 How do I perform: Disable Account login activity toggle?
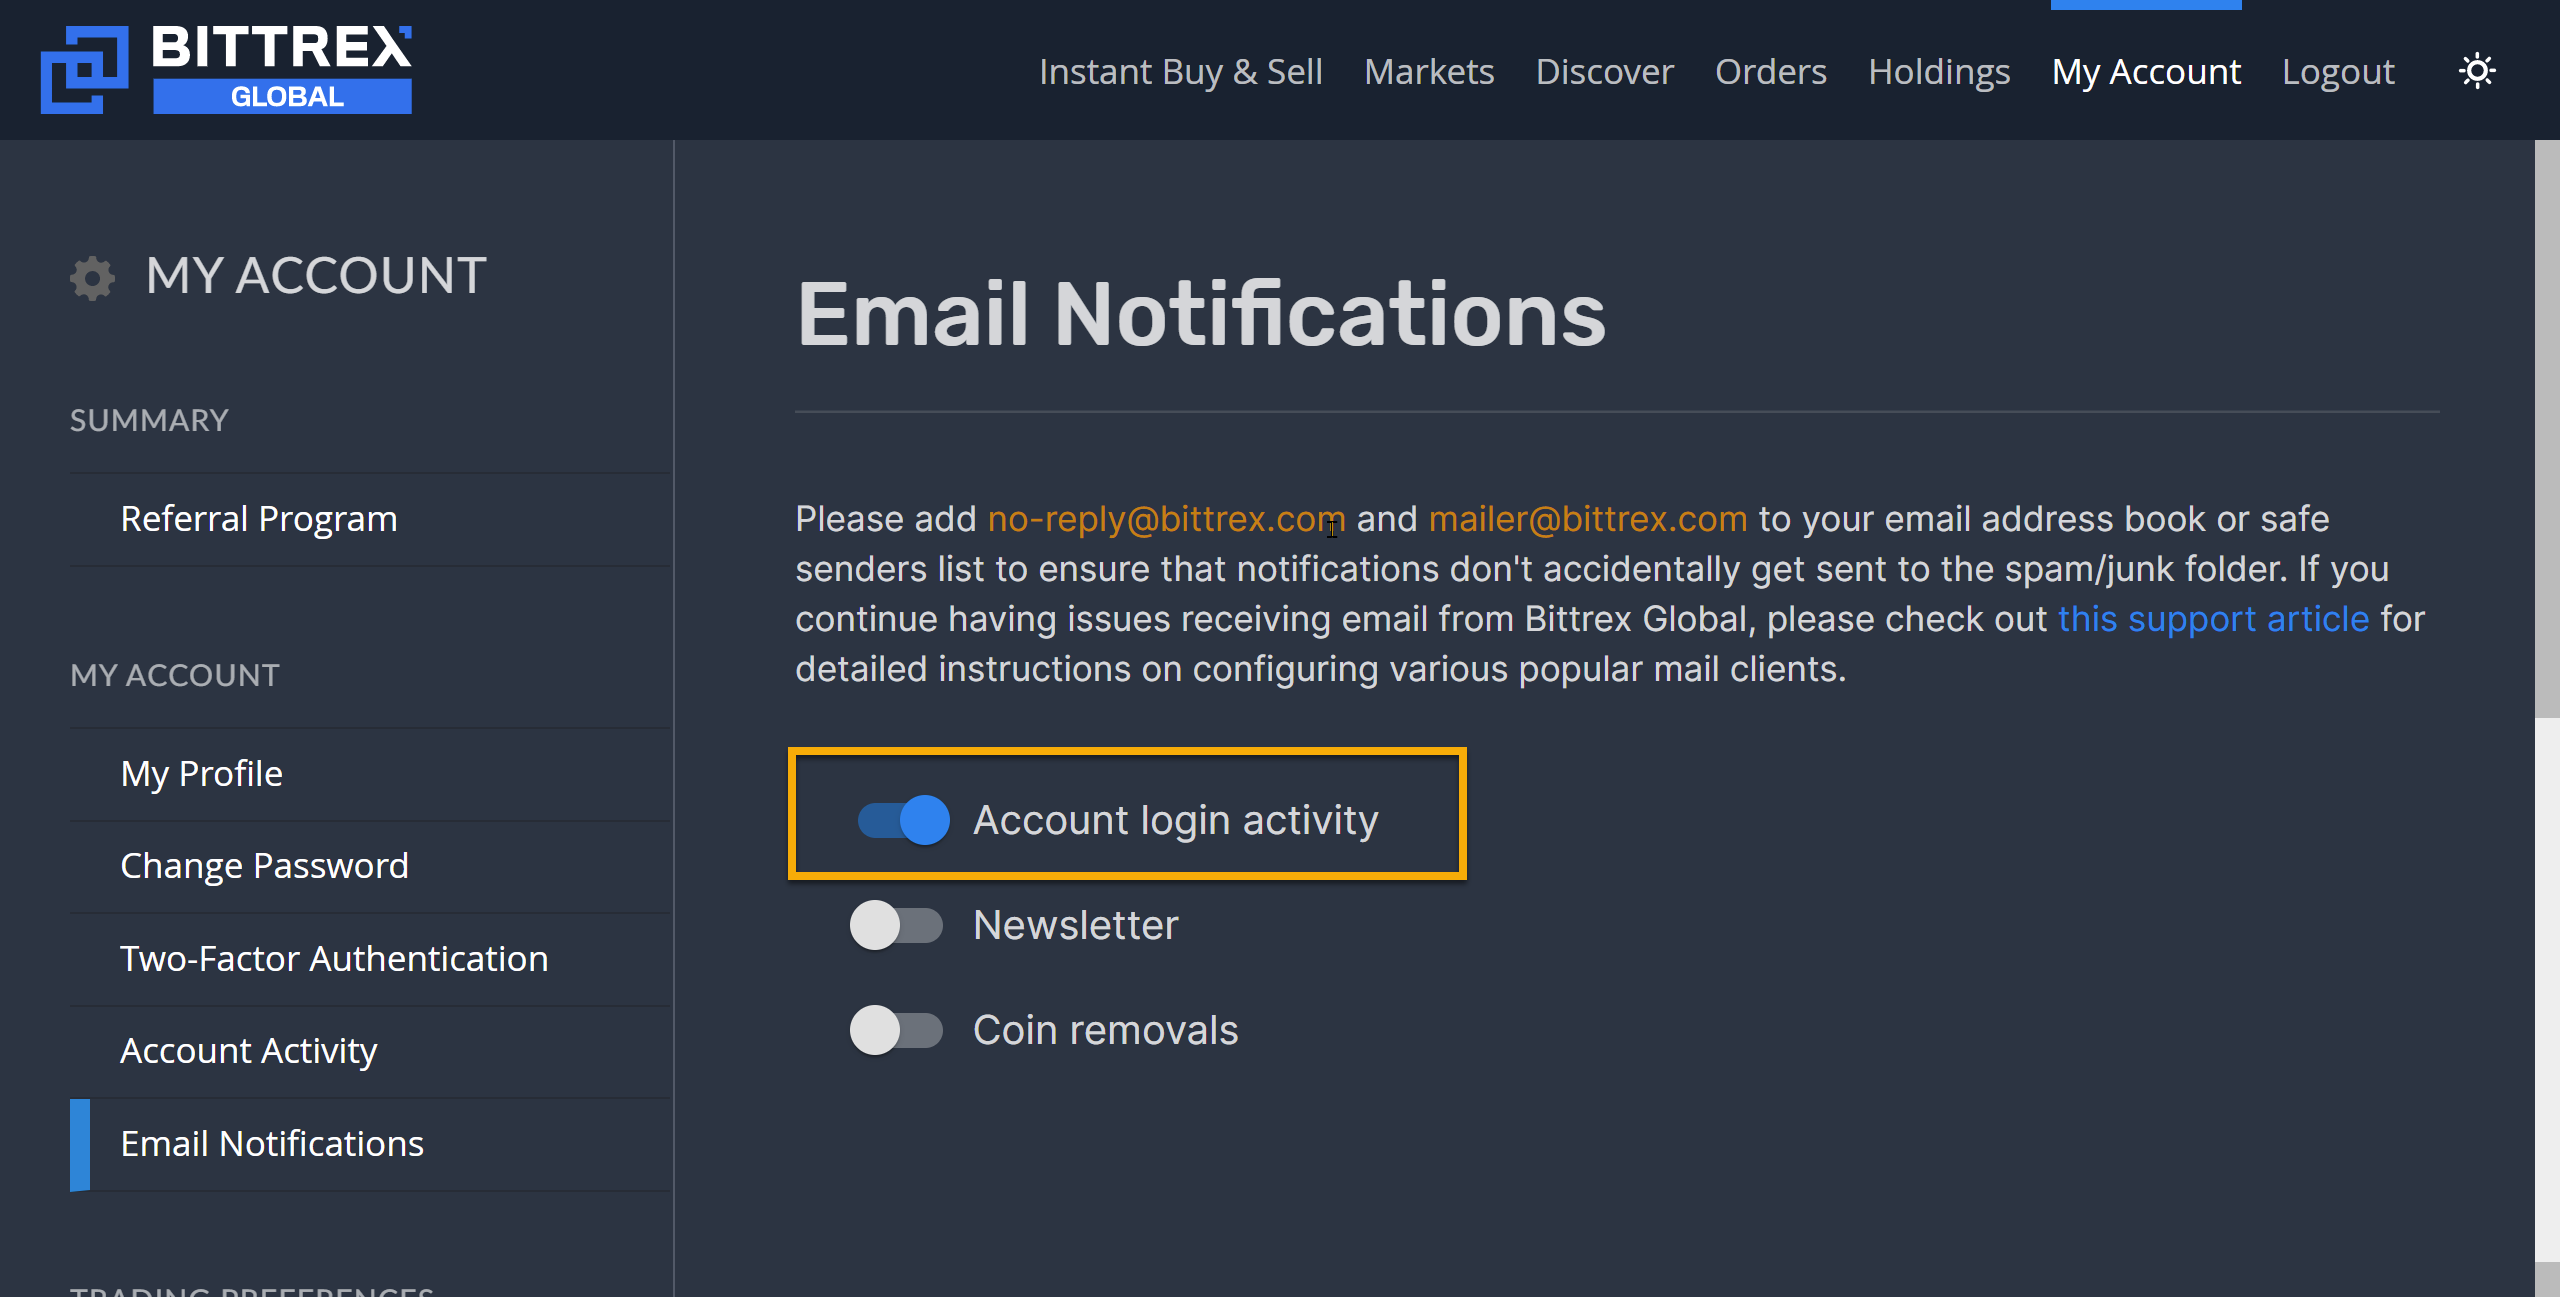[903, 820]
